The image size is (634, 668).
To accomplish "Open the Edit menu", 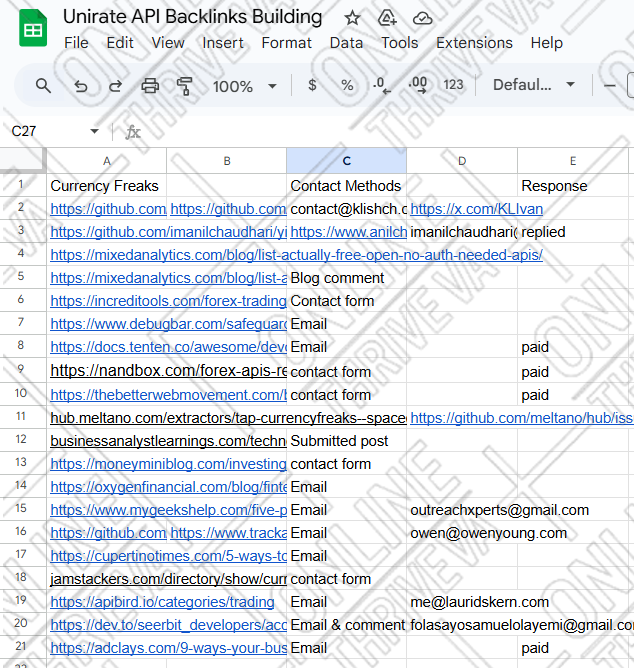I will (x=120, y=43).
